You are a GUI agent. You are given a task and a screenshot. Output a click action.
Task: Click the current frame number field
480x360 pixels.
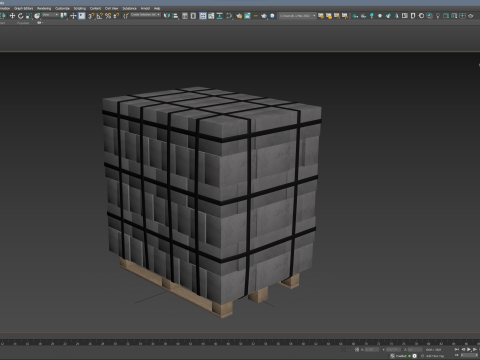tap(469, 355)
